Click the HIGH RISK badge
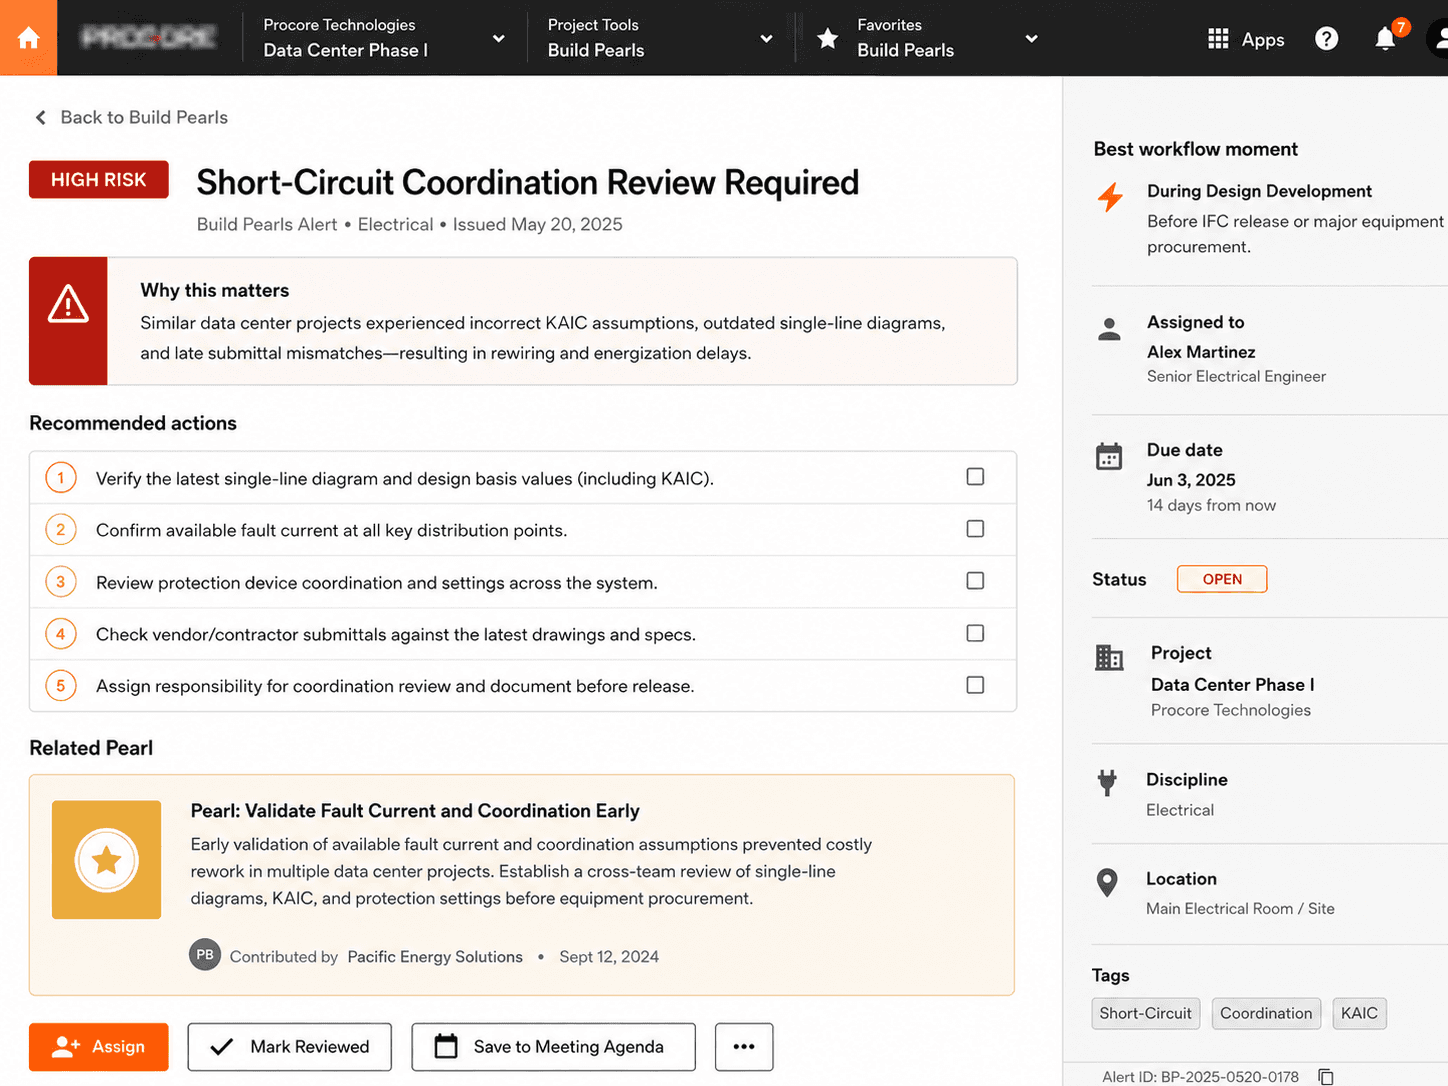Viewport: 1448px width, 1086px height. (98, 180)
